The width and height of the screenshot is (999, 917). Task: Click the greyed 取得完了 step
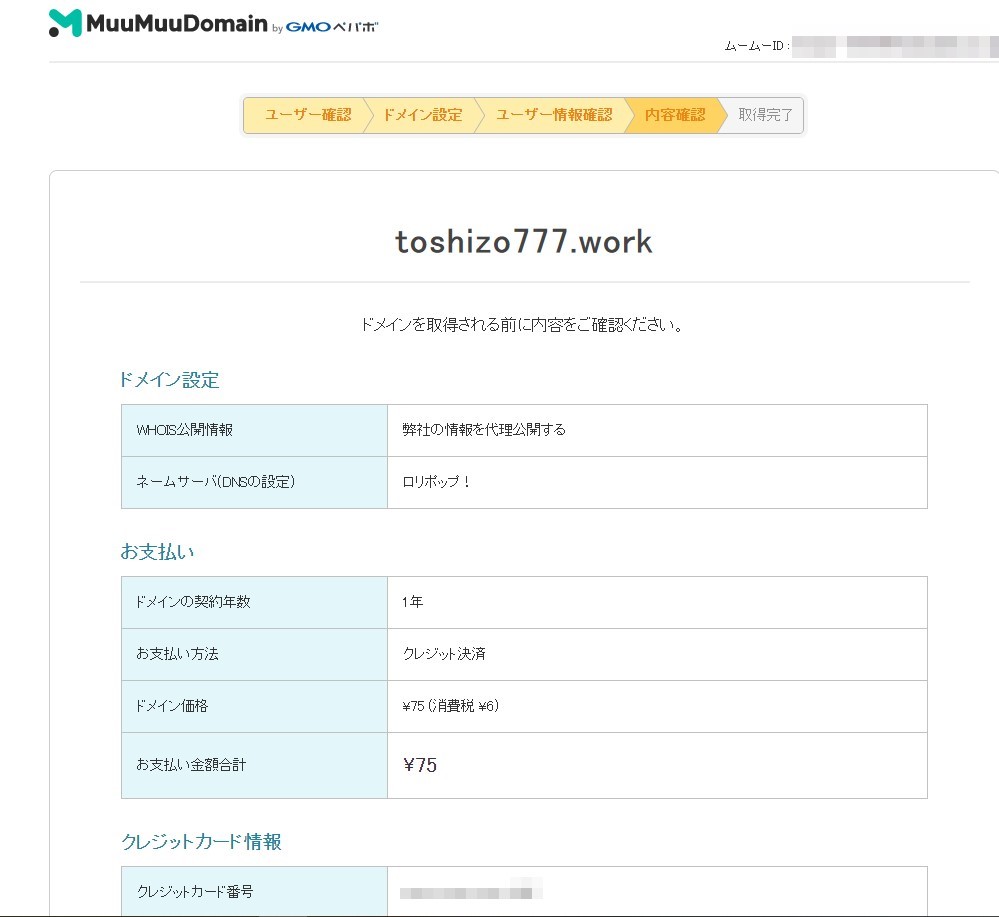tap(765, 115)
